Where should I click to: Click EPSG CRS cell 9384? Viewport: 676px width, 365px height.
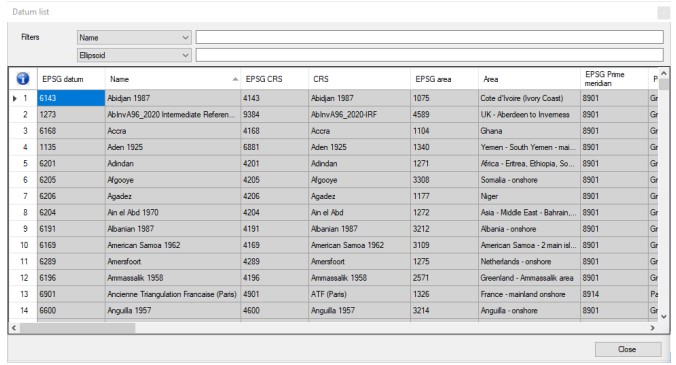coord(275,115)
